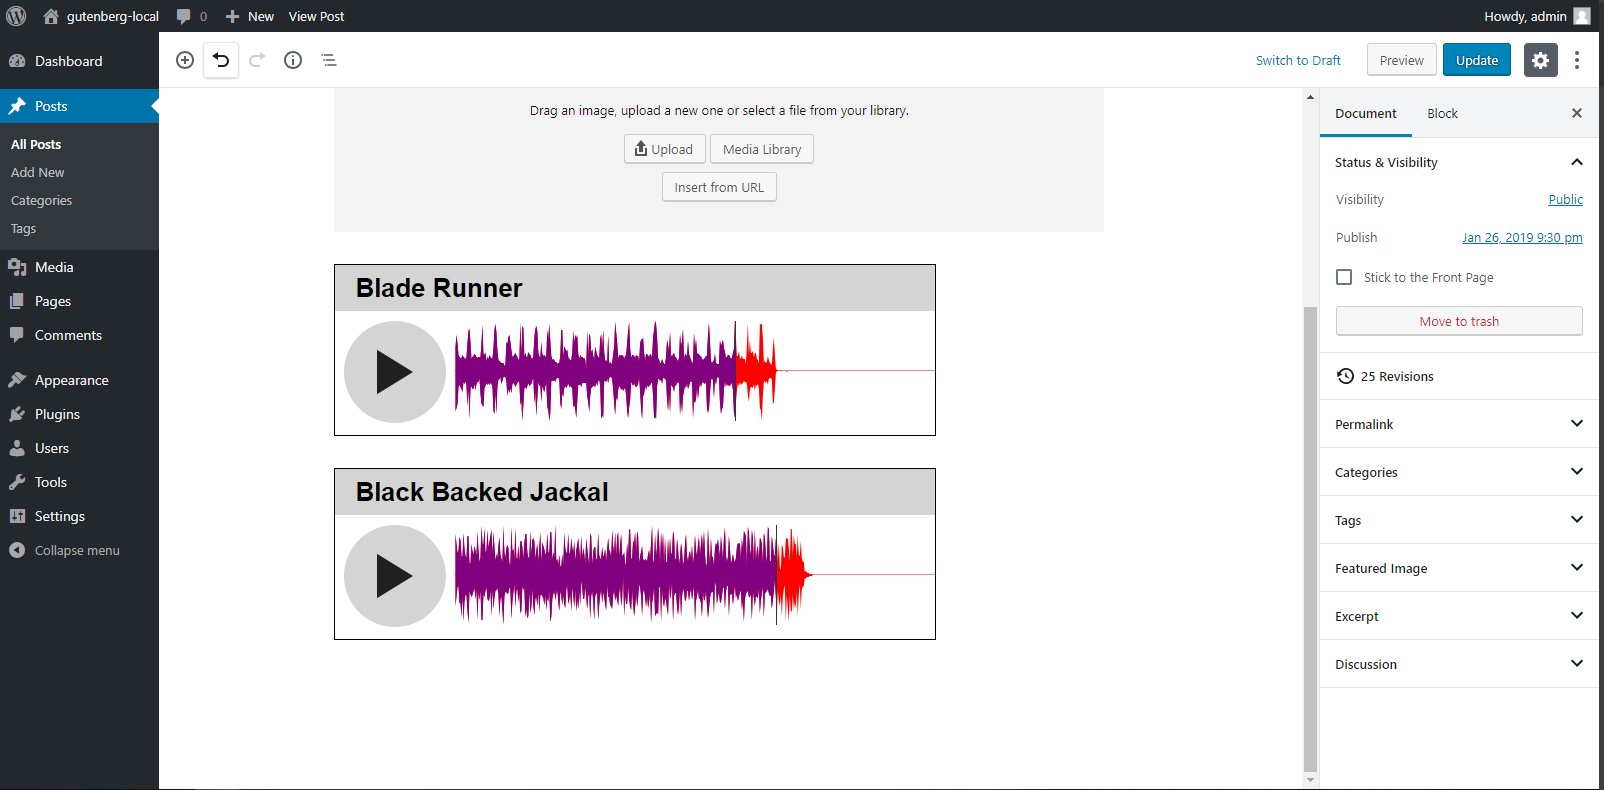Switch to the Document tab
1604x790 pixels.
(1366, 113)
